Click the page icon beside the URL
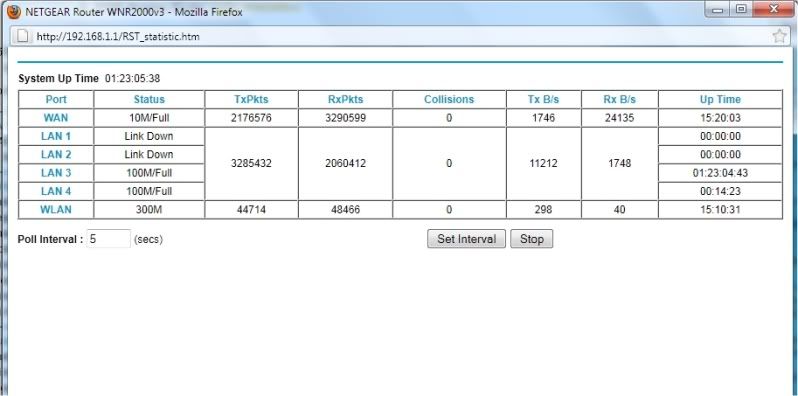798x396 pixels. coord(22,36)
